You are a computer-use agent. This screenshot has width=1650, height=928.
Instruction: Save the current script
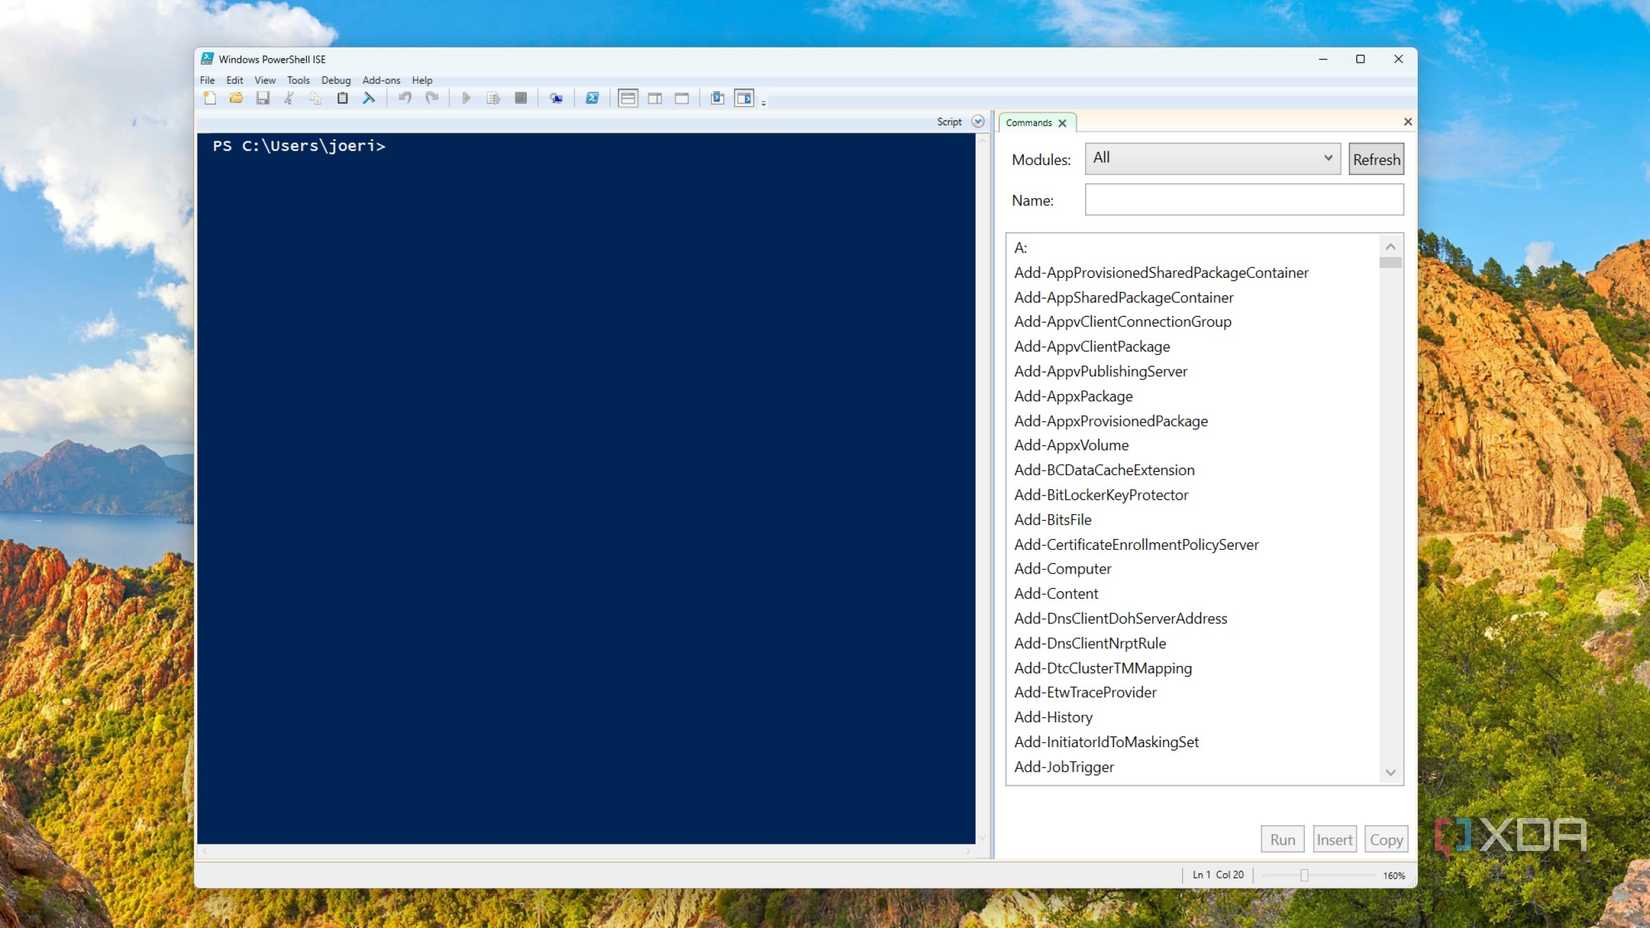(263, 97)
